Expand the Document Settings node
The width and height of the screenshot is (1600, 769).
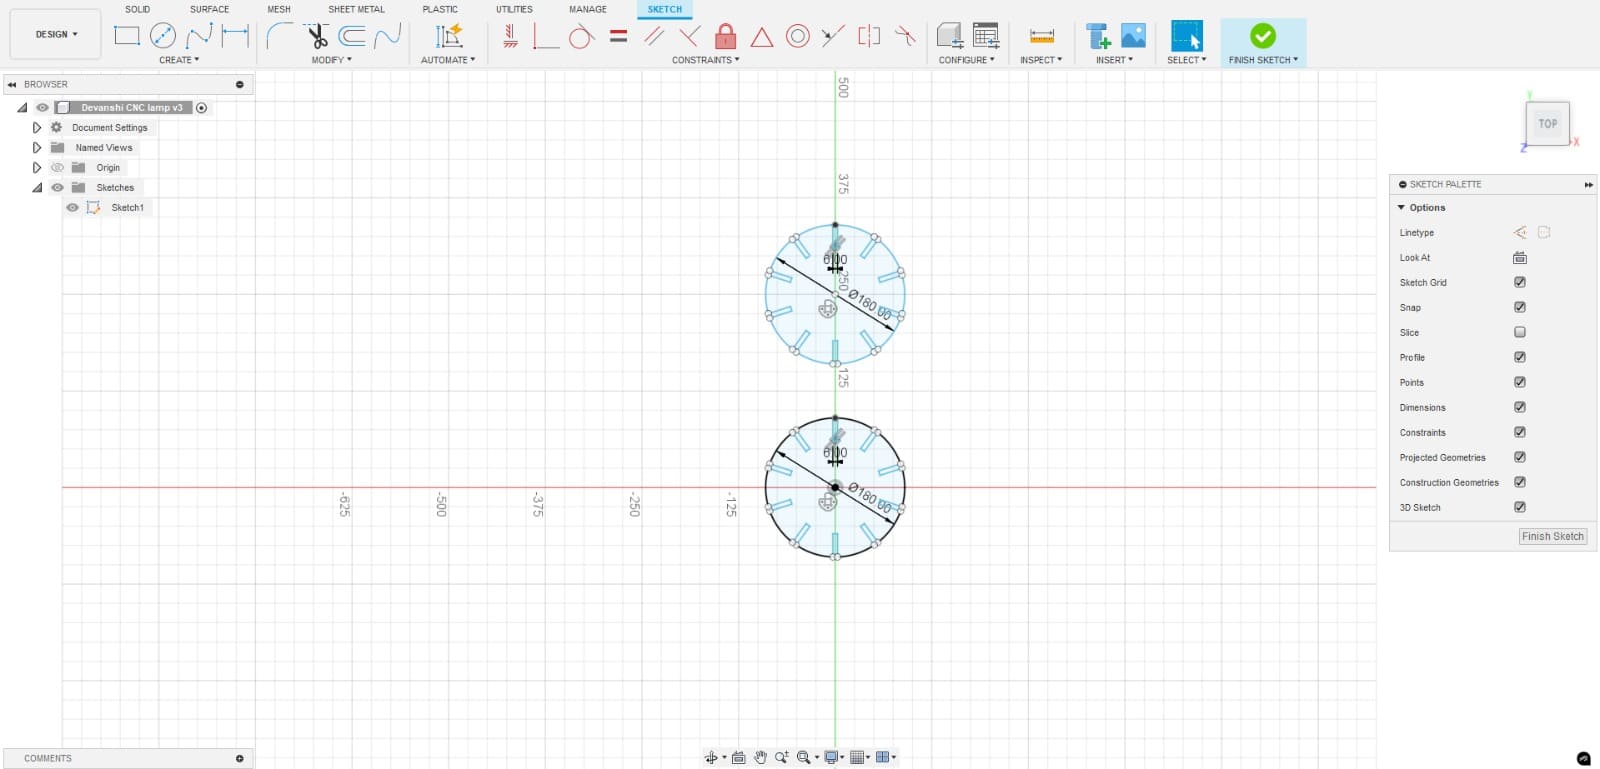(x=37, y=128)
